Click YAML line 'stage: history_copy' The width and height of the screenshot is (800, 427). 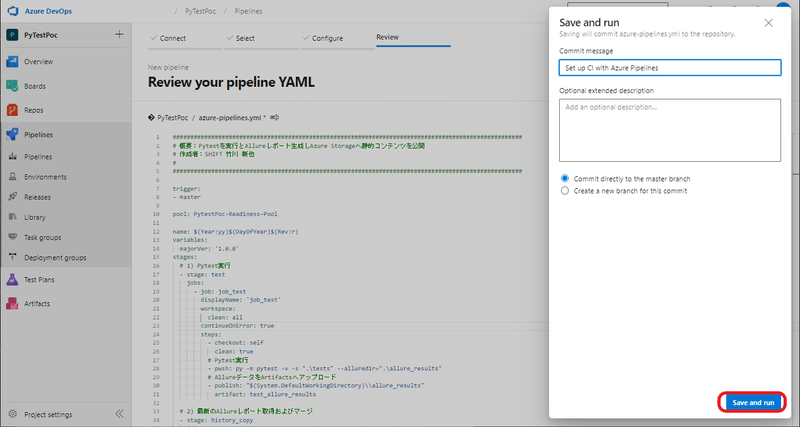tap(220, 420)
